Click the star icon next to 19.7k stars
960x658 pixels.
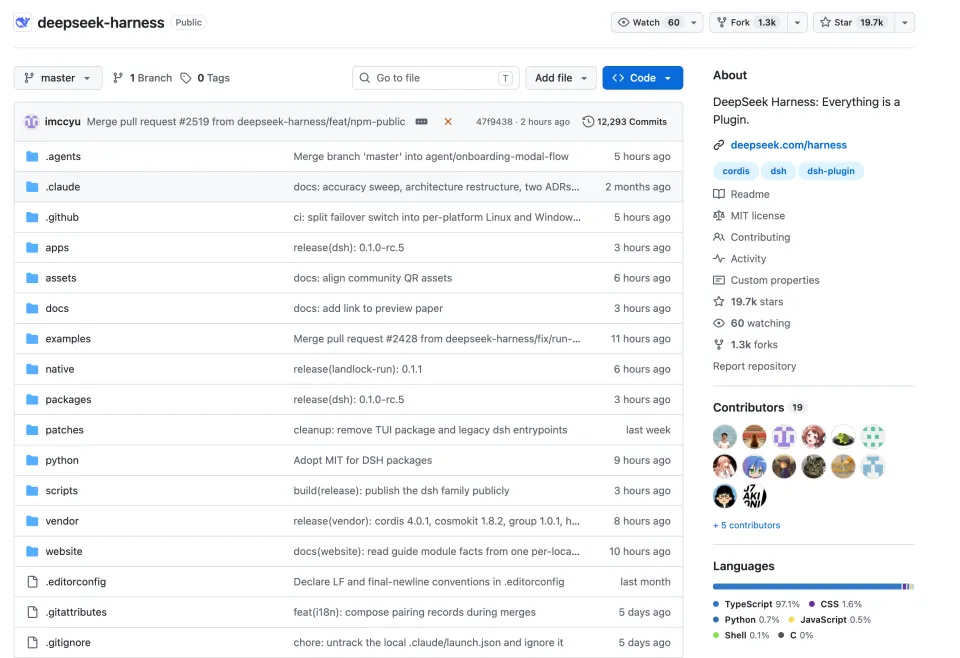719,302
